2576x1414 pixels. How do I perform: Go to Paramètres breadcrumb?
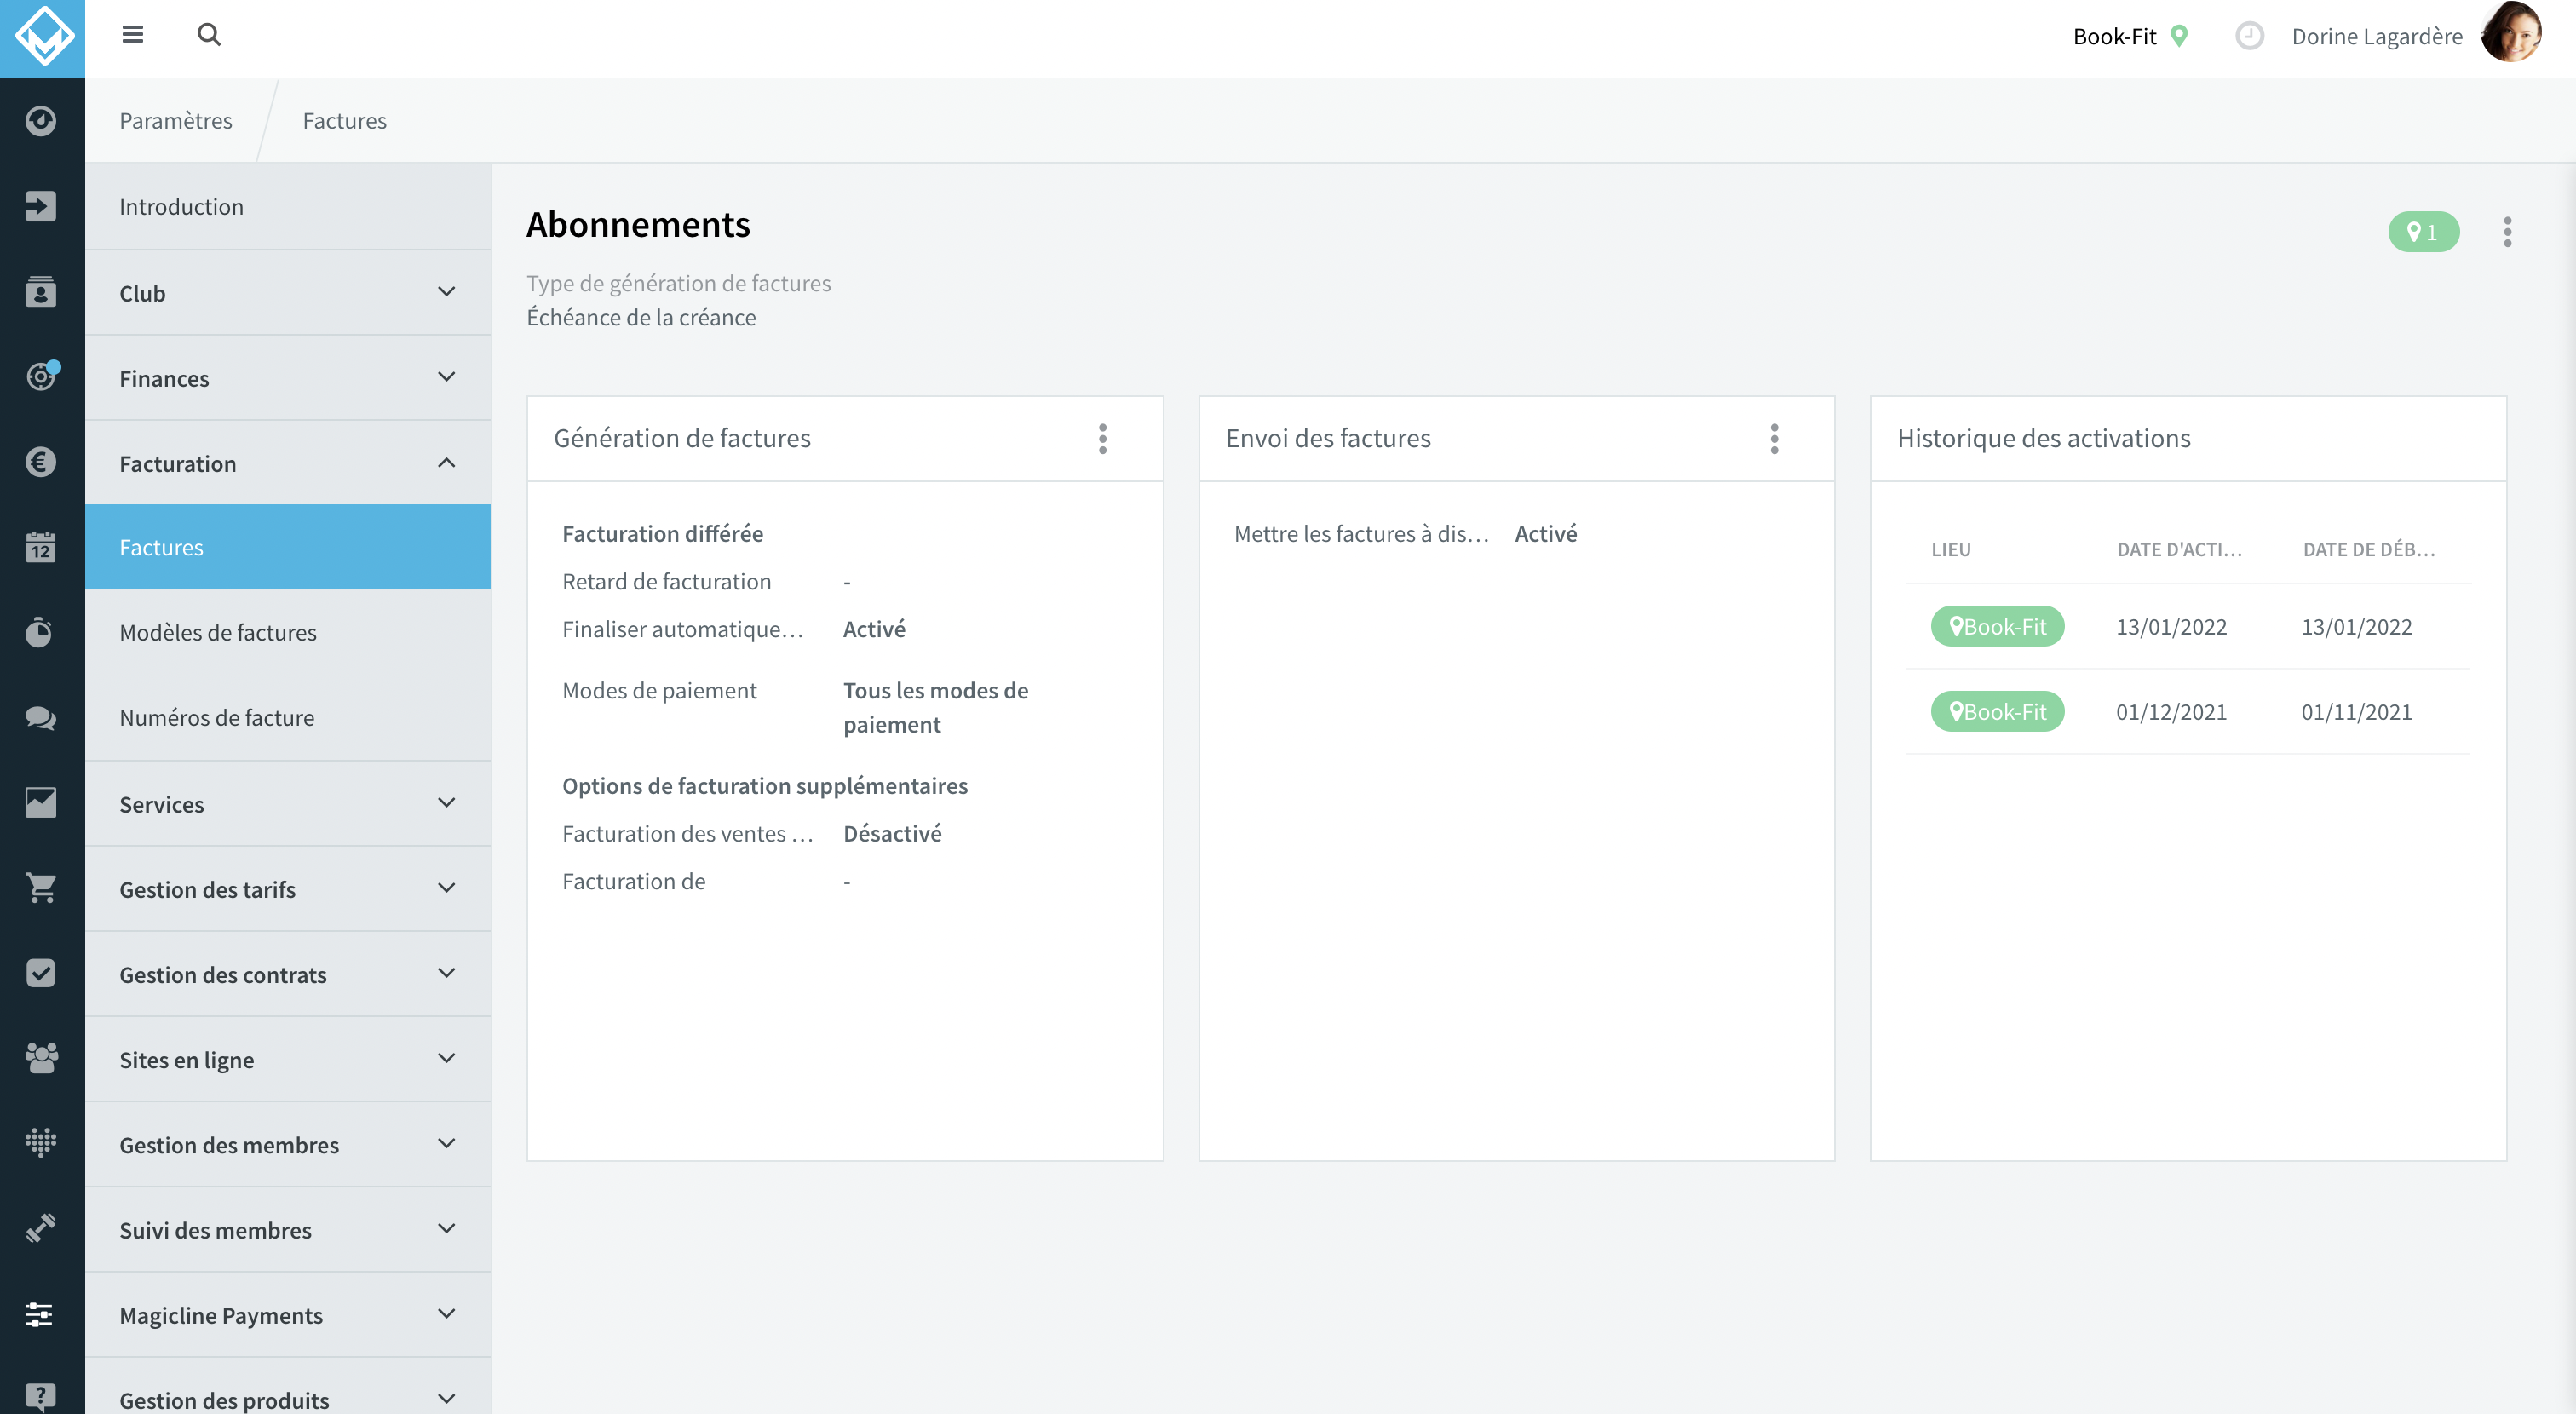176,120
